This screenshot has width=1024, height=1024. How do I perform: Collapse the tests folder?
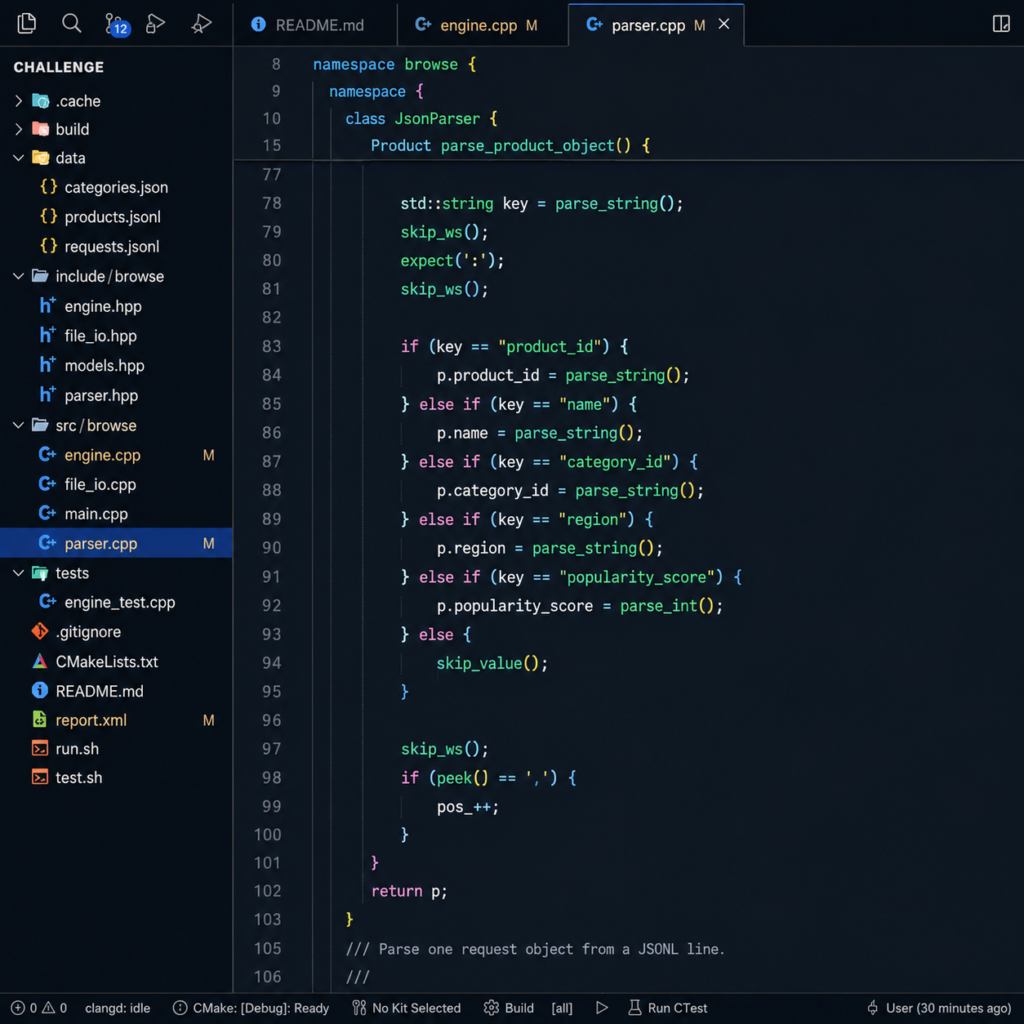pyautogui.click(x=18, y=573)
